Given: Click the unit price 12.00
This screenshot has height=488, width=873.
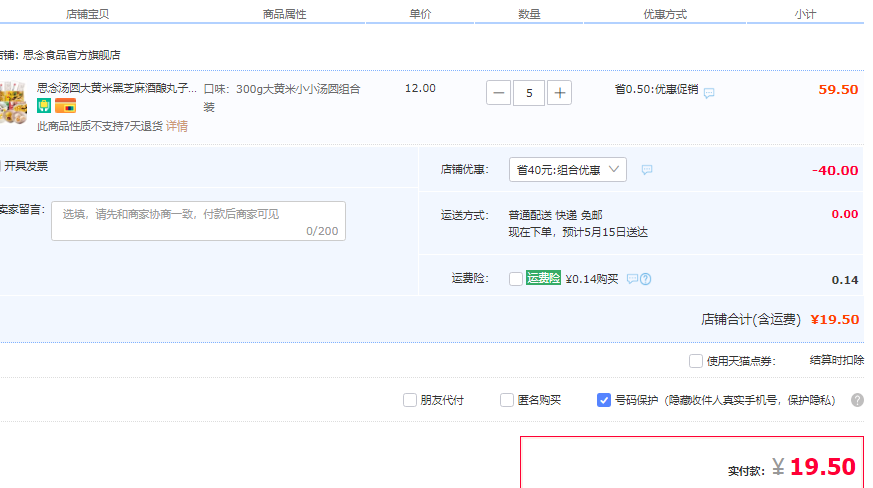Looking at the screenshot, I should point(420,89).
